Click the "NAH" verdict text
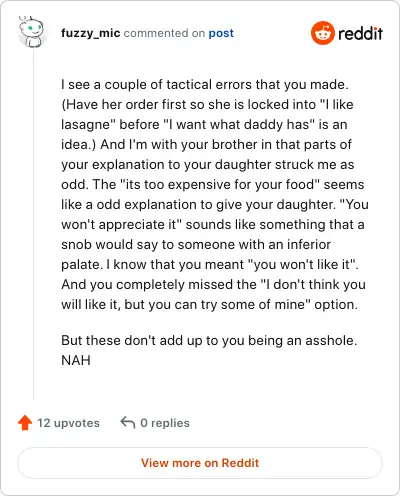 [x=76, y=360]
